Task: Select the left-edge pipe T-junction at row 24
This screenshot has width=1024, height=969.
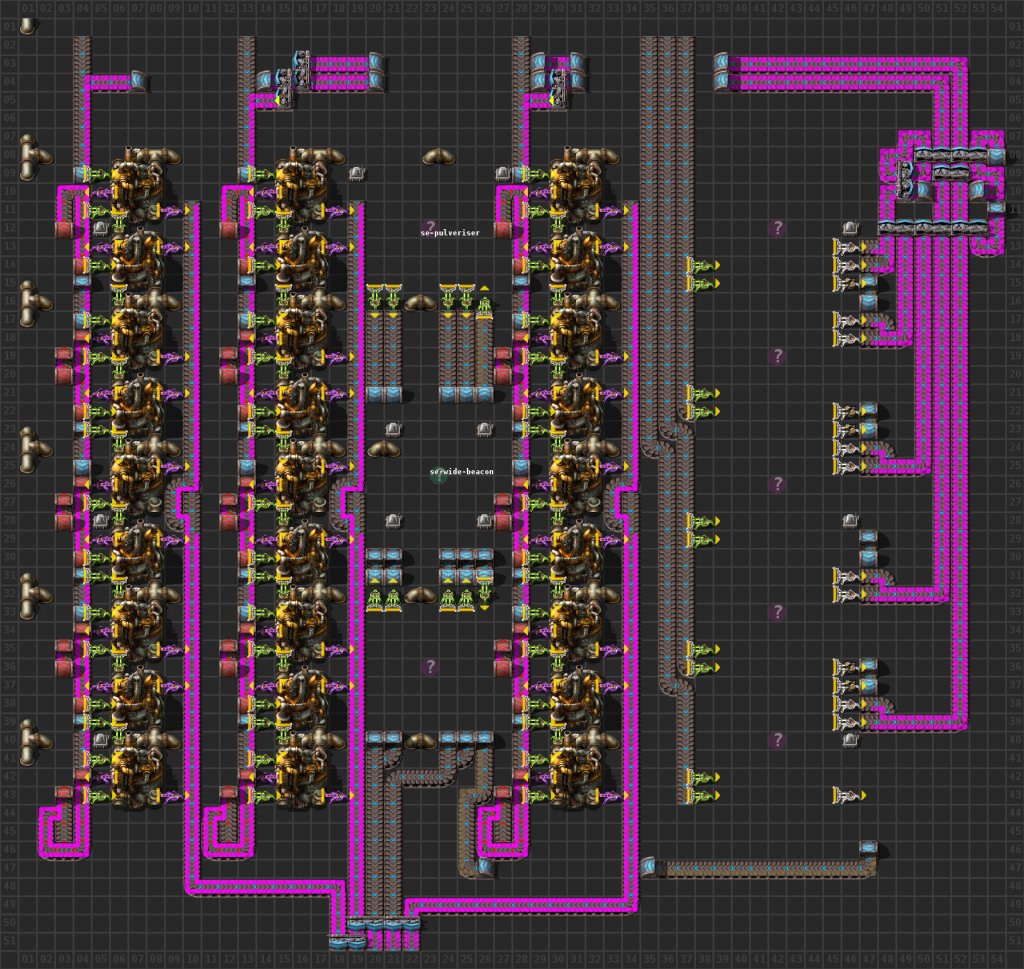Action: tap(35, 450)
